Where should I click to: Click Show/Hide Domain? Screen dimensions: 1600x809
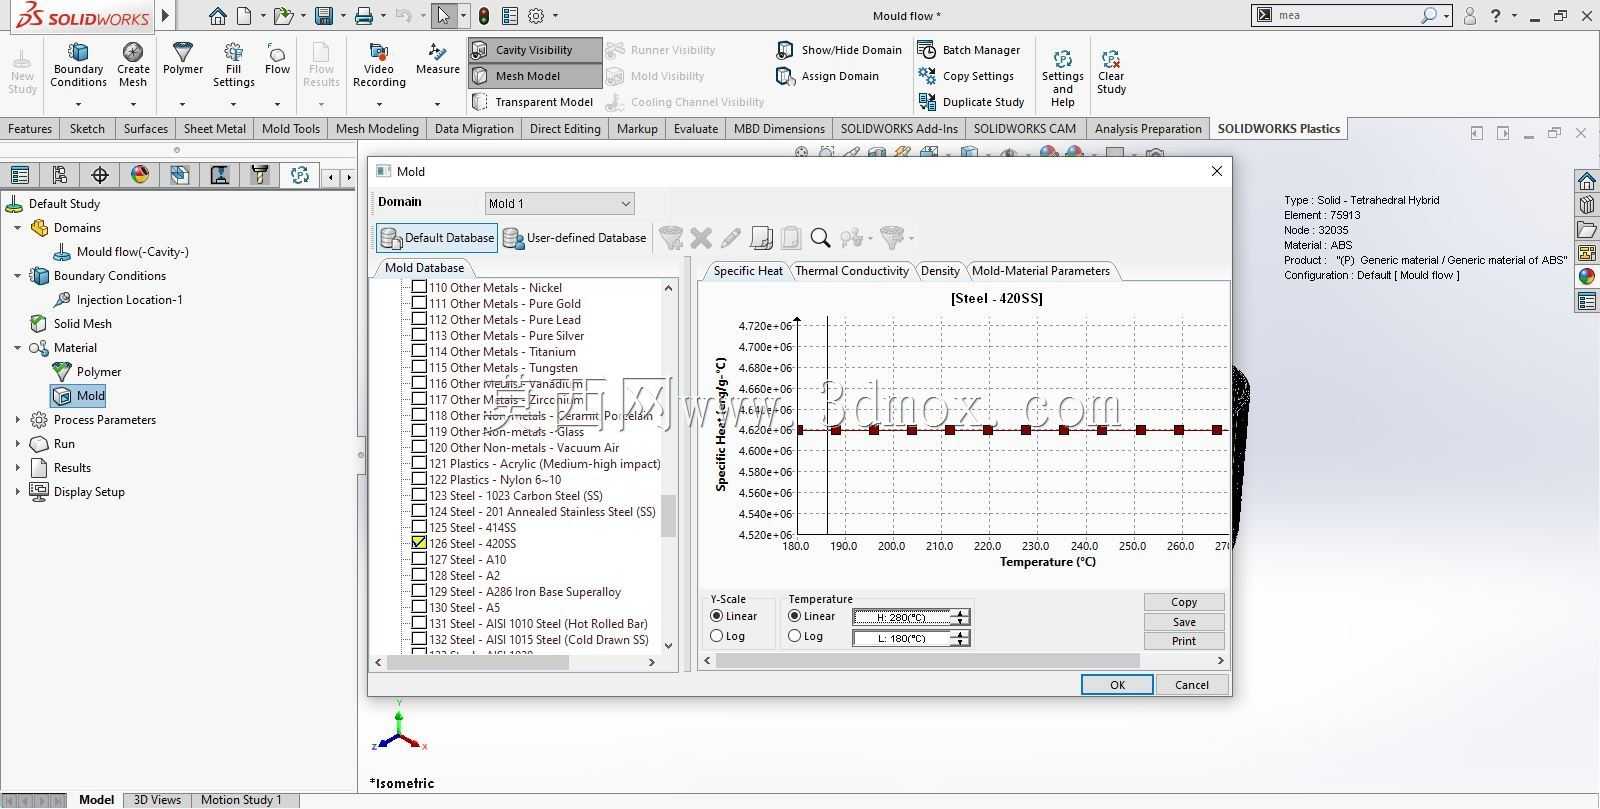(x=839, y=50)
